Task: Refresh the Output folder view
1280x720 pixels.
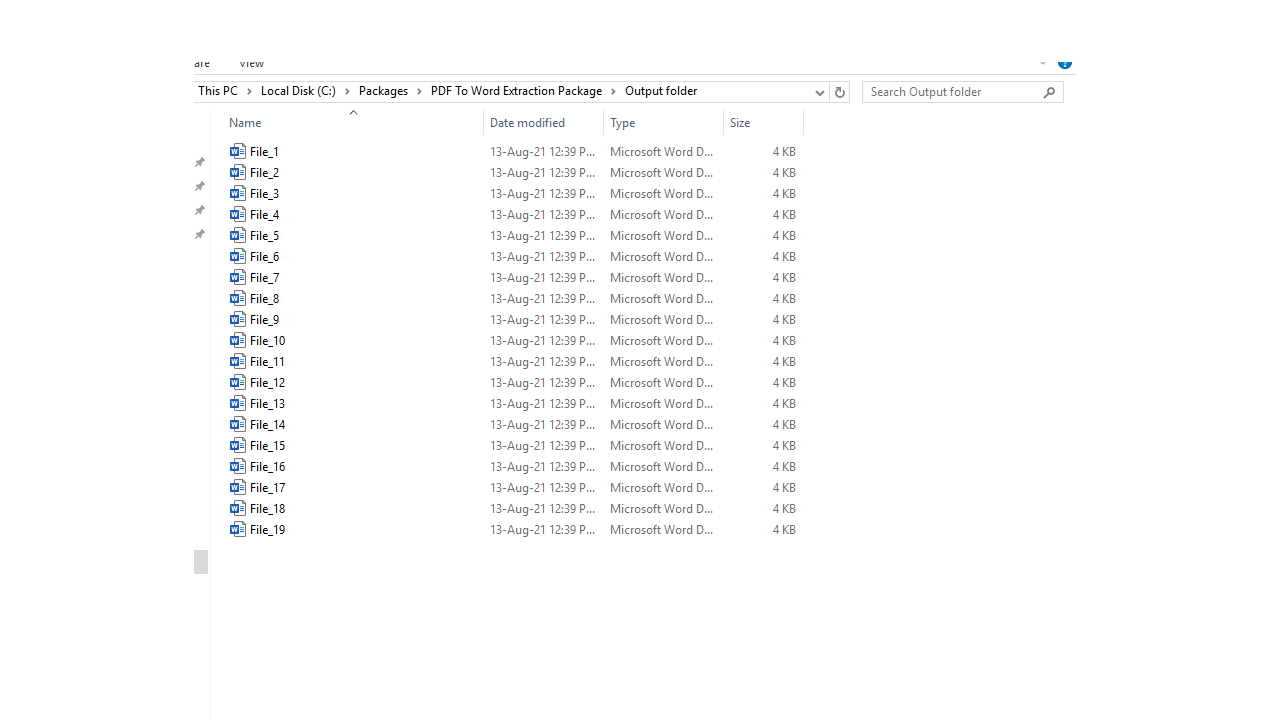Action: point(839,92)
